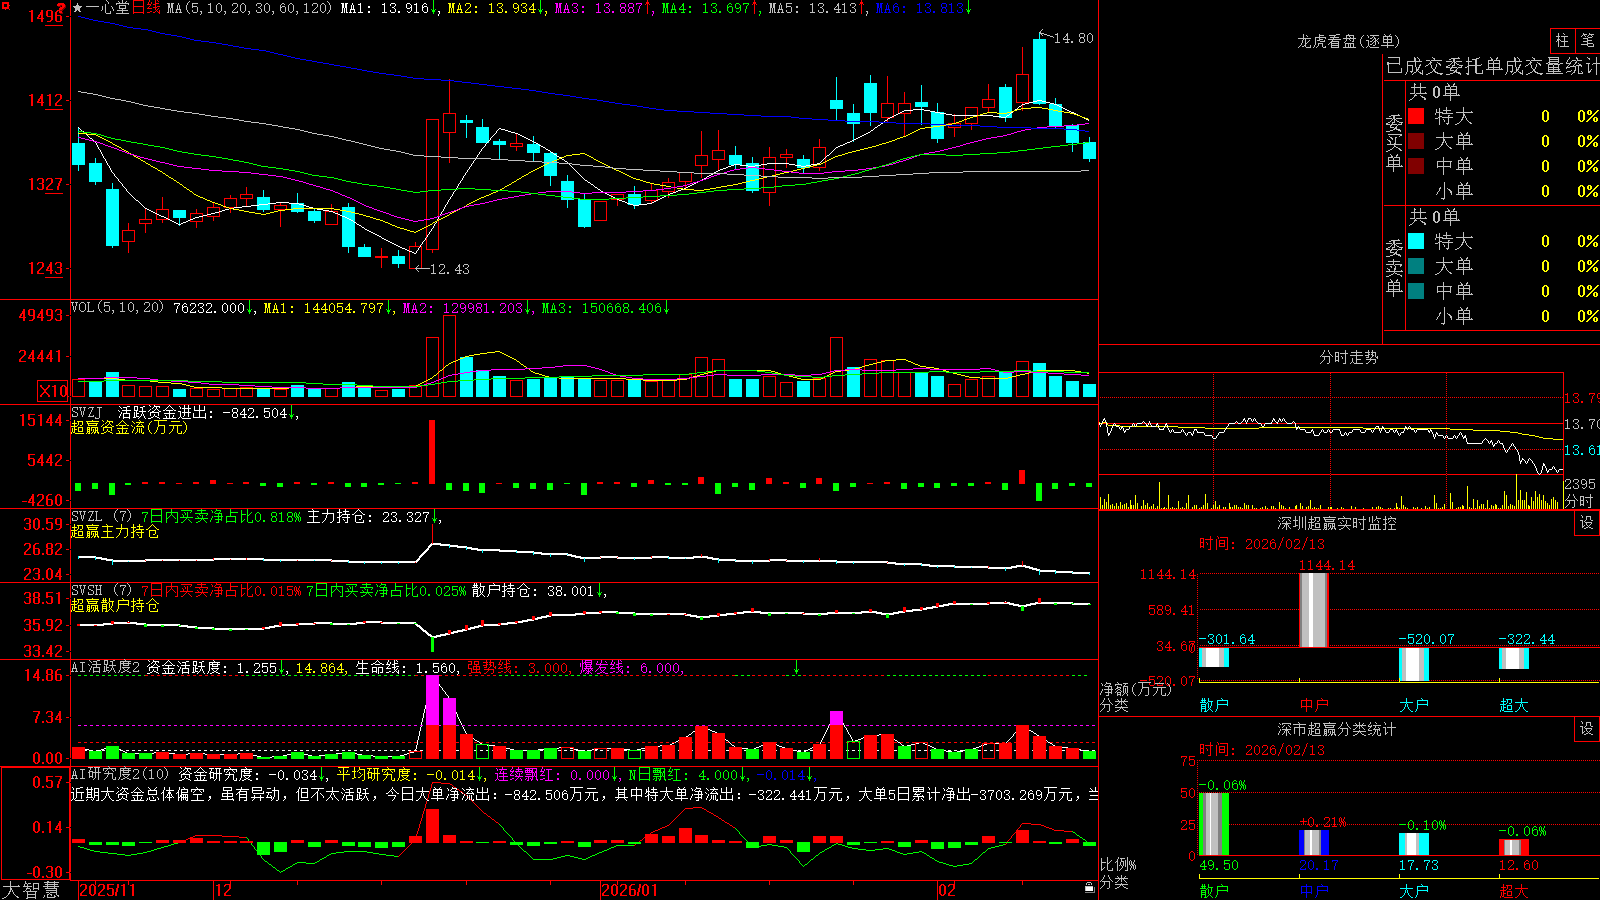Click the 12 month timeline marker

(x=223, y=890)
